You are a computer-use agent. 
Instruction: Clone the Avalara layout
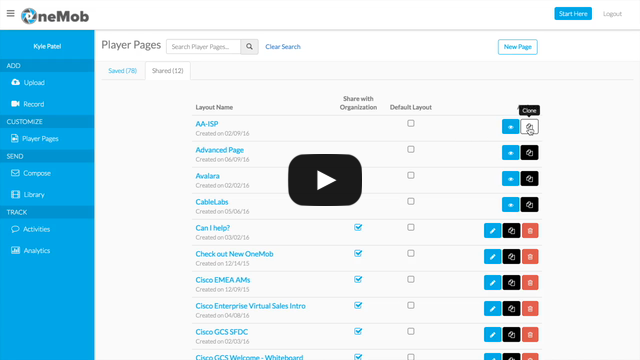point(529,179)
